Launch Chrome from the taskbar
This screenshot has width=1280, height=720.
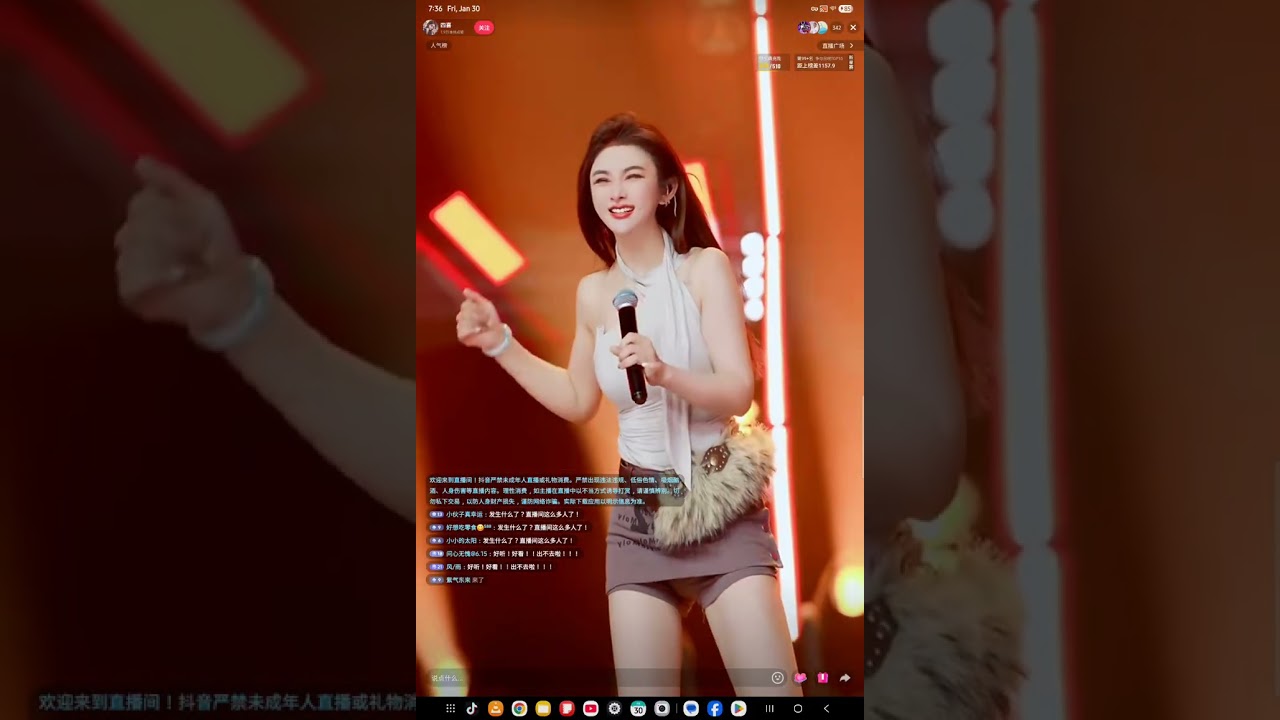tap(519, 708)
